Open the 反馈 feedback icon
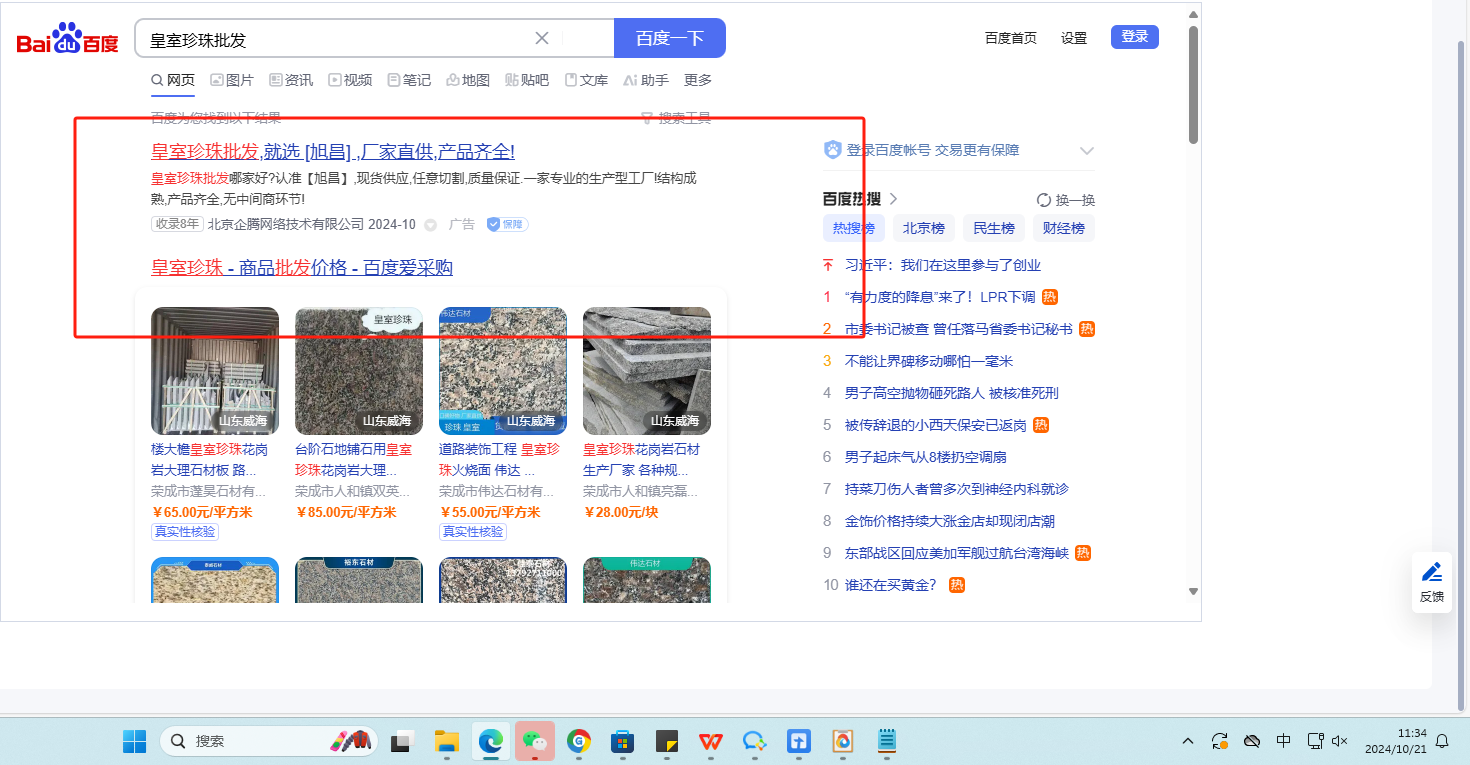Screen dimensions: 1470x765 coord(1431,581)
